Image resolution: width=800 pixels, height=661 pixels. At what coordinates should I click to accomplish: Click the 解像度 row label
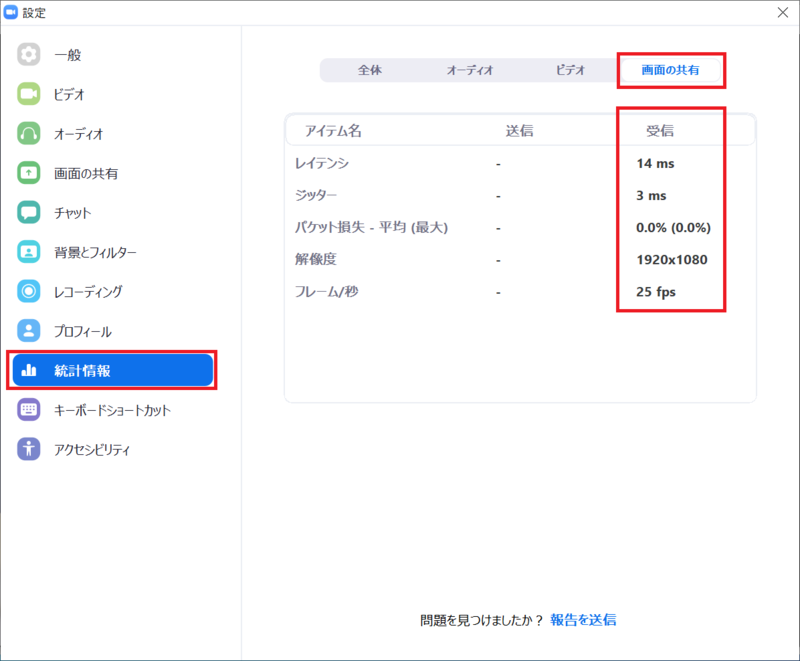pyautogui.click(x=316, y=259)
